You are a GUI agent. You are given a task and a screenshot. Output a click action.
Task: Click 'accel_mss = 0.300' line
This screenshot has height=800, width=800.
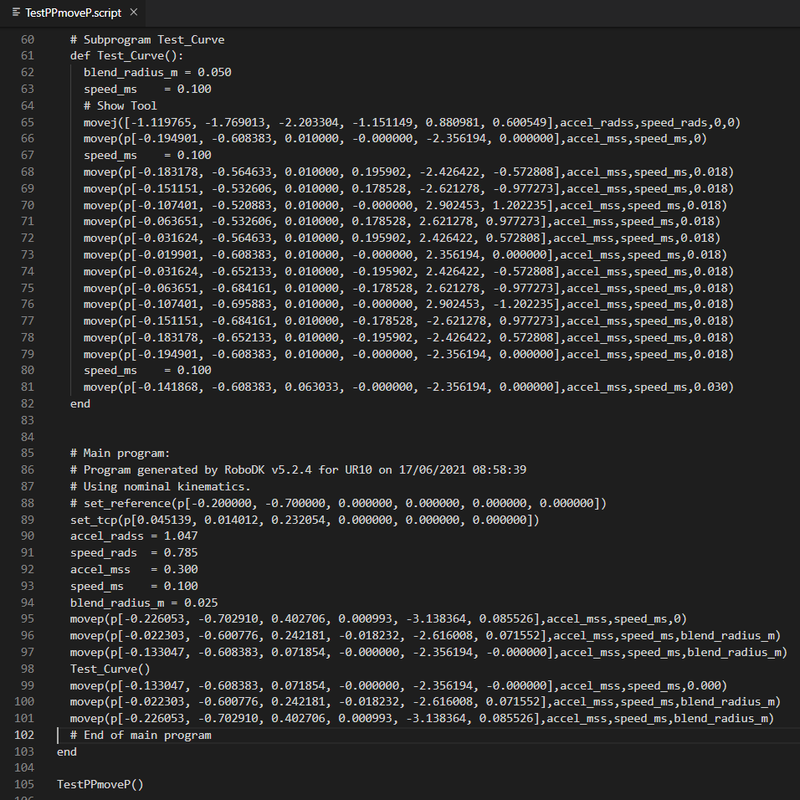[134, 569]
